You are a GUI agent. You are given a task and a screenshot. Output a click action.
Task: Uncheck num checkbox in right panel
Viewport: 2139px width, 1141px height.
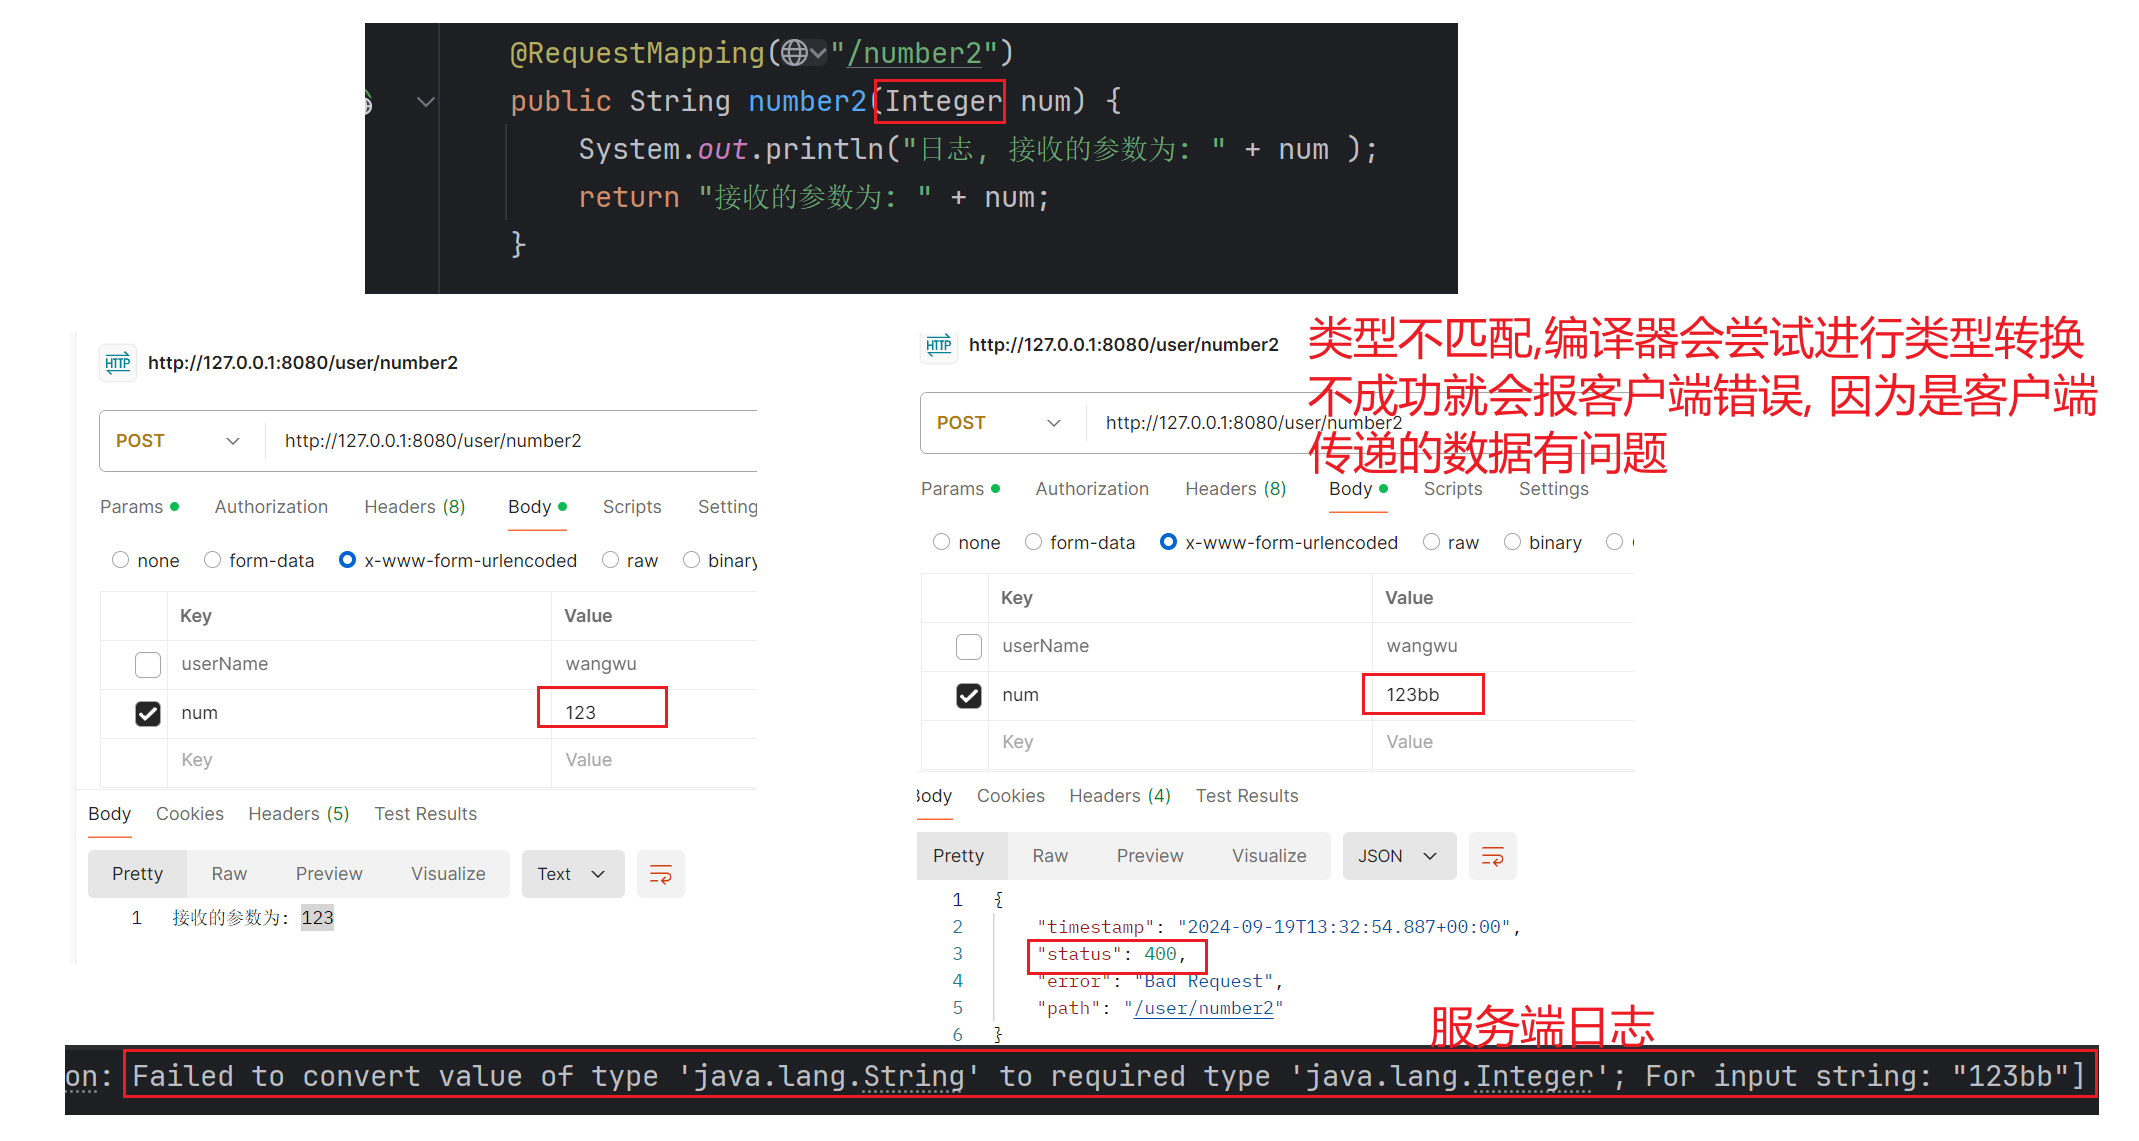tap(969, 696)
